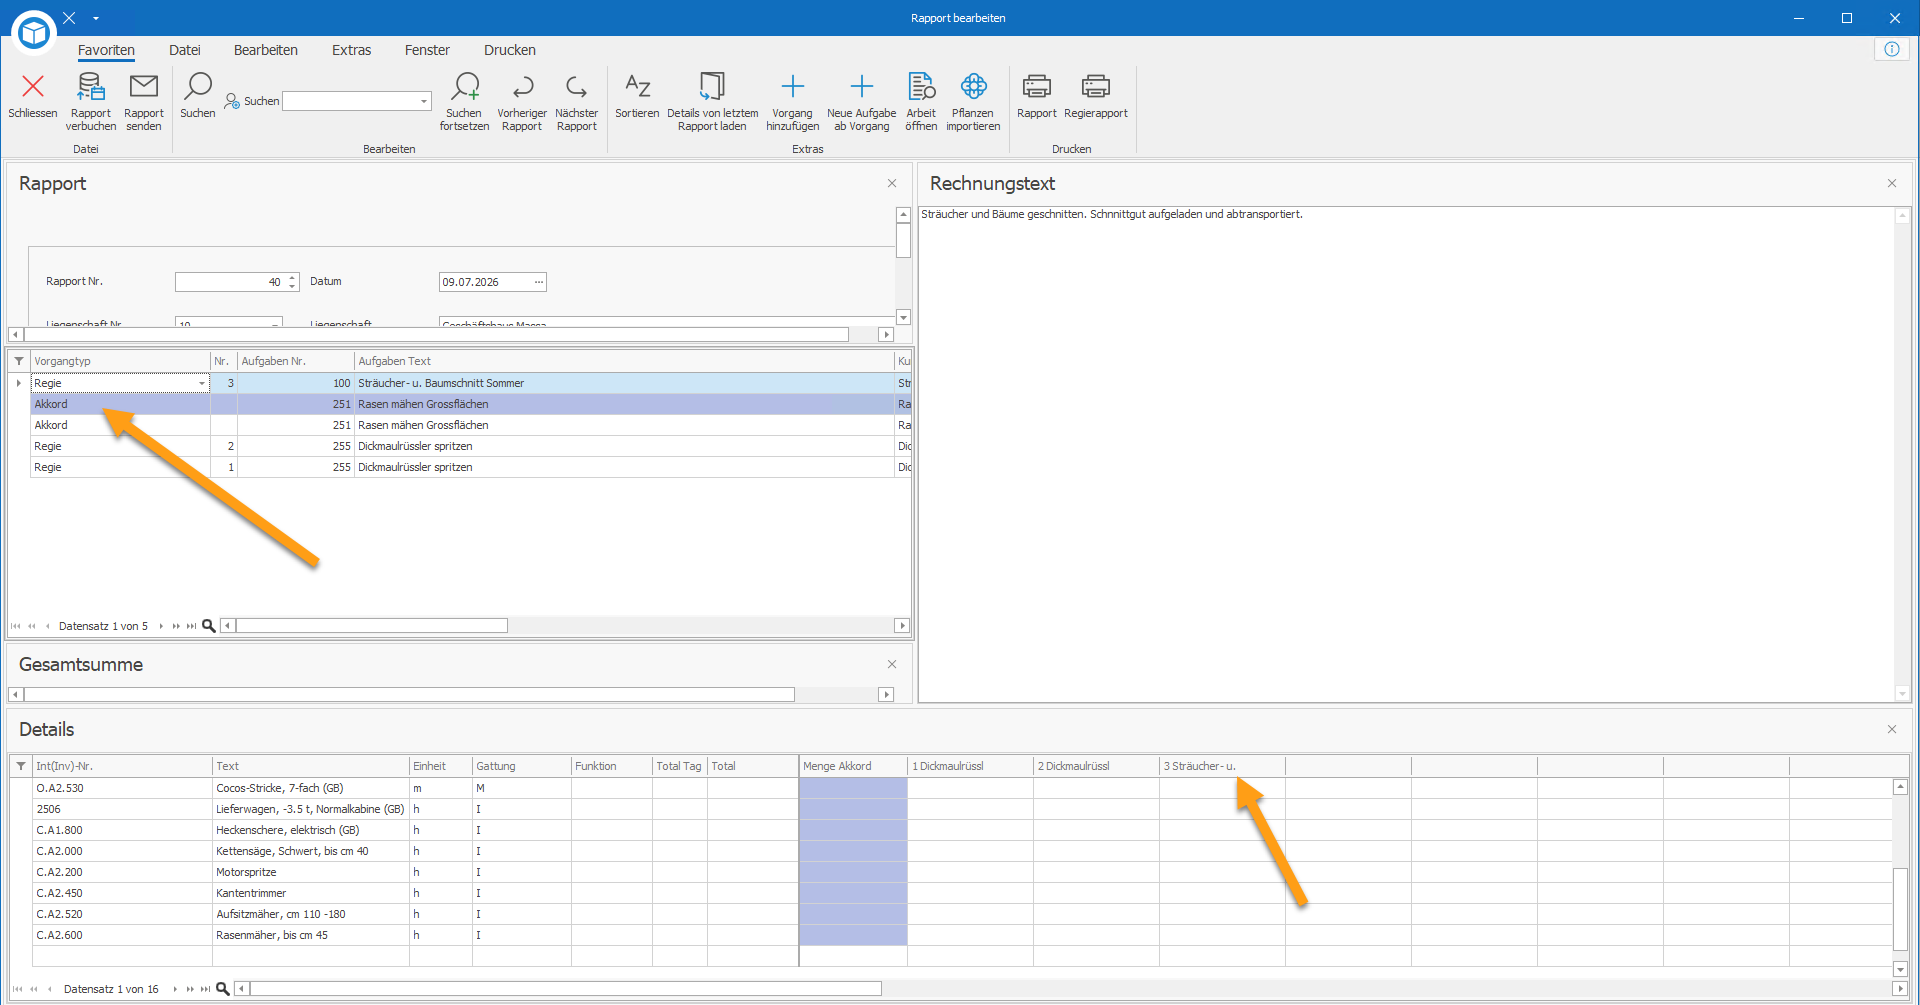Close the Details panel
The width and height of the screenshot is (1920, 1005).
tap(1892, 729)
